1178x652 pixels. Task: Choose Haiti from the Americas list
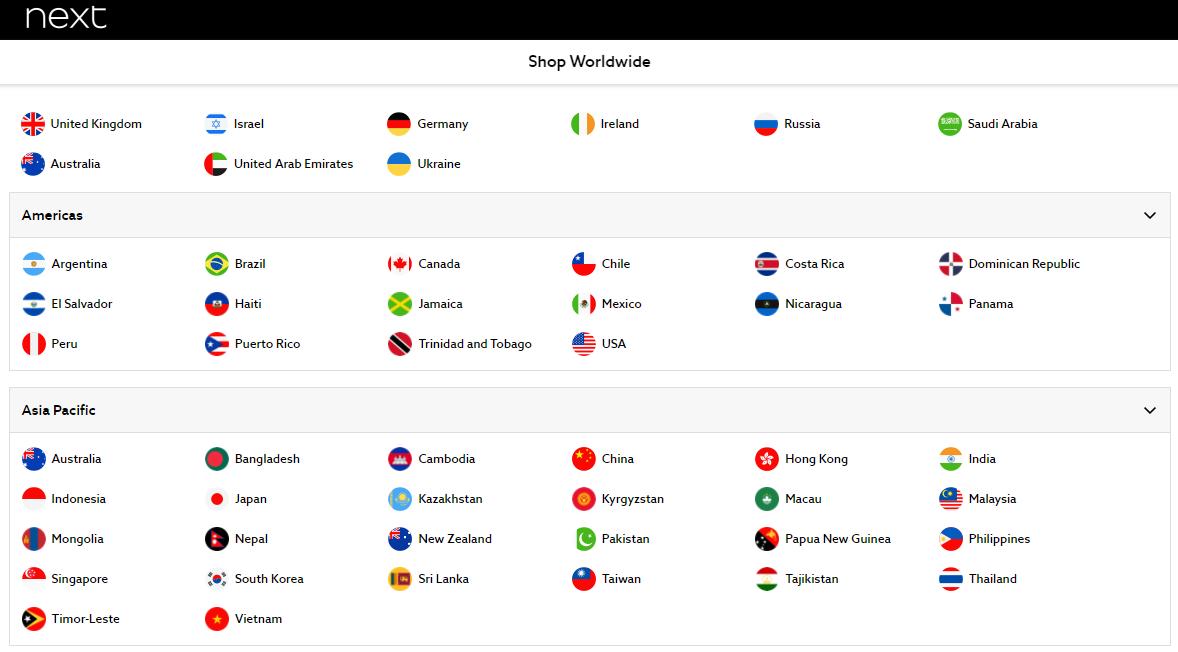coord(234,303)
